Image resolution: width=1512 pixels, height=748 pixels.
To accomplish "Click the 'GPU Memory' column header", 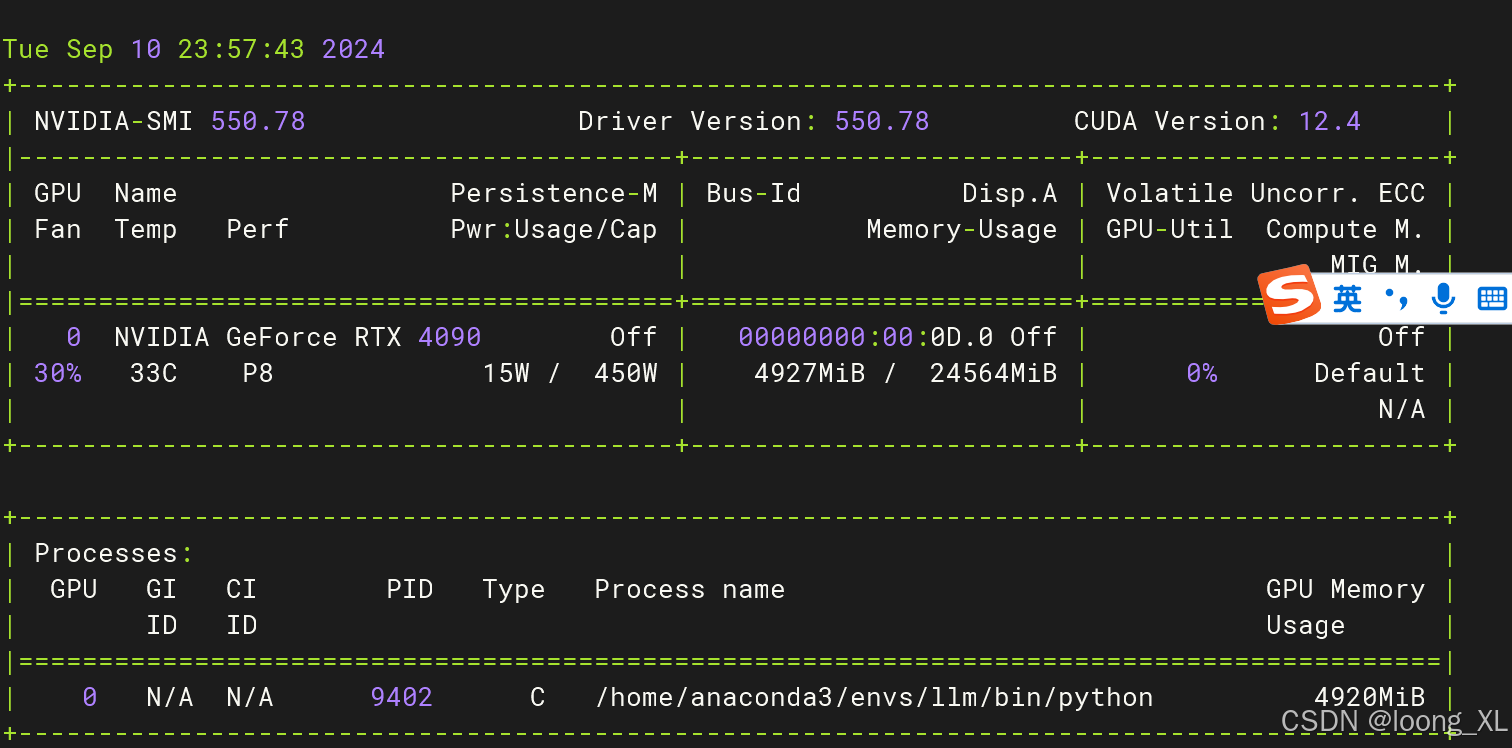I will tap(1346, 590).
